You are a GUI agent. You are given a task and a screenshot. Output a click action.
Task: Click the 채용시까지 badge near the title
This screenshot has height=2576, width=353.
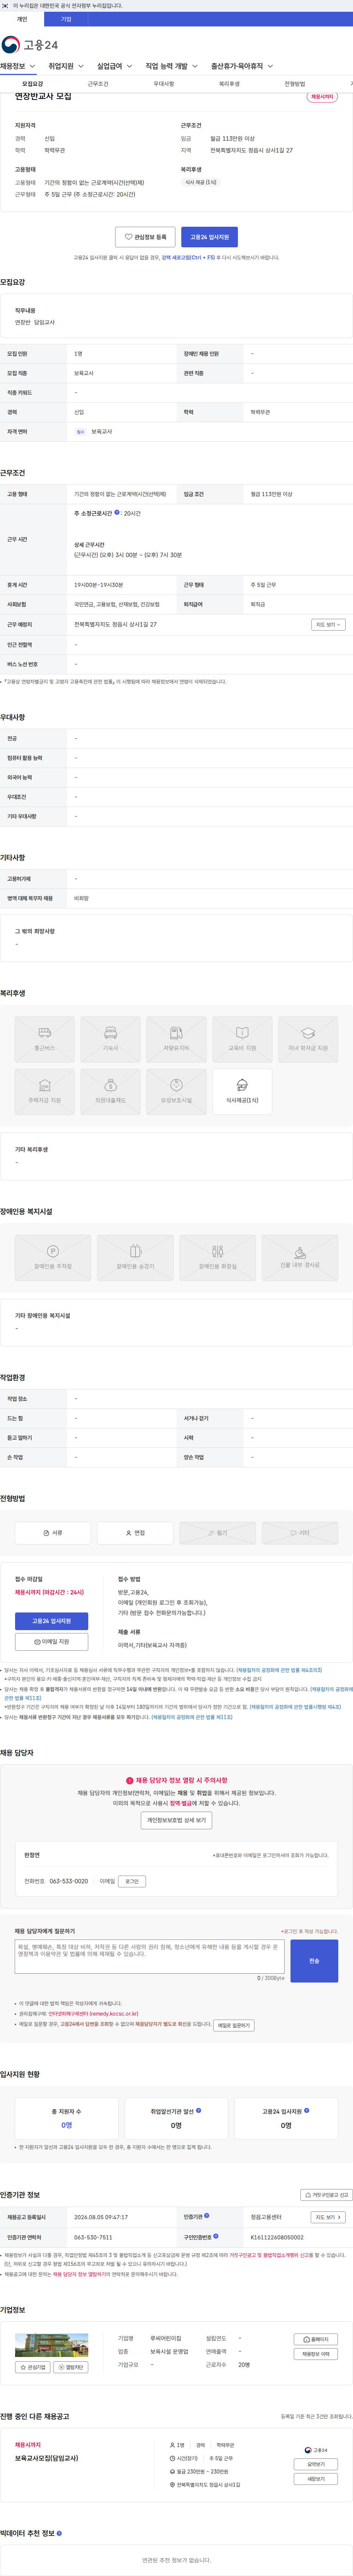tap(322, 97)
